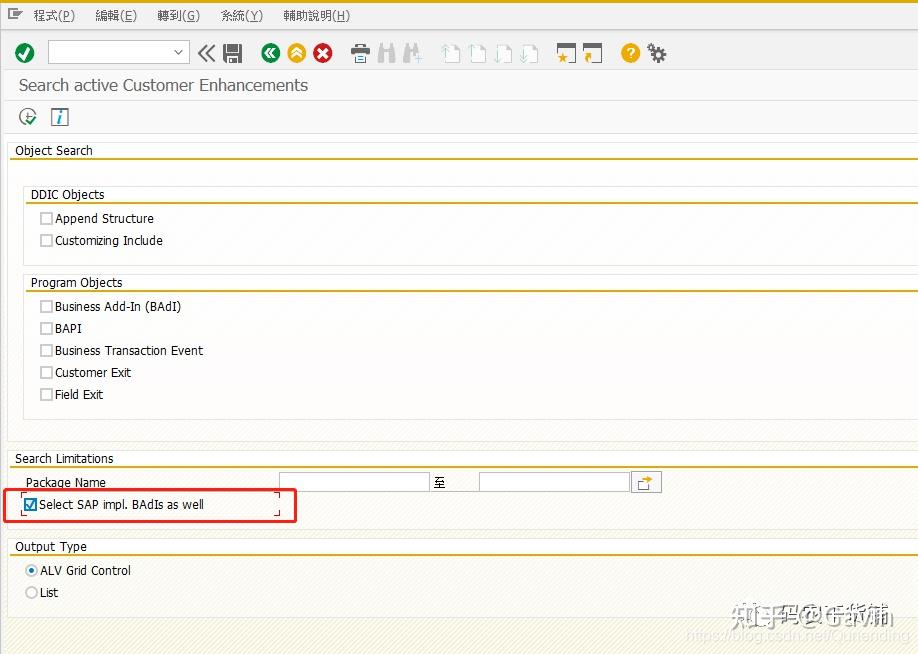This screenshot has width=918, height=654.
Task: Click the customize local layout gear icon
Action: coord(657,53)
